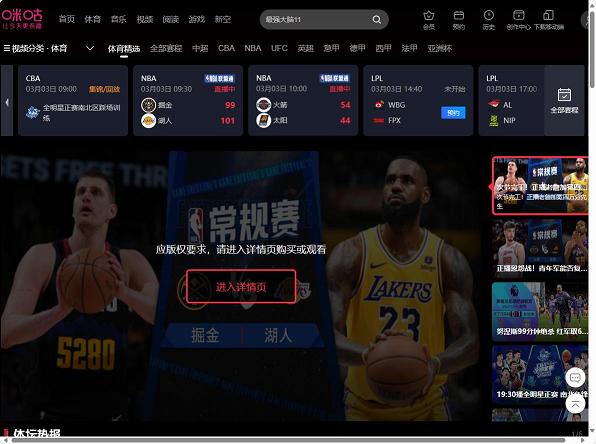Open the 音乐 top menu item
The width and height of the screenshot is (596, 444).
pyautogui.click(x=119, y=19)
